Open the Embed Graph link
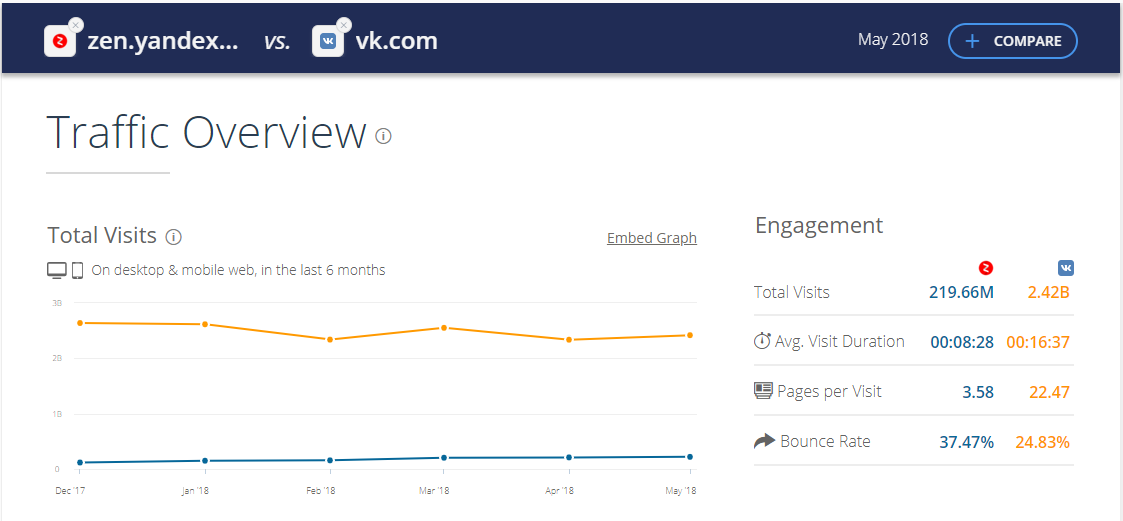 coord(652,238)
